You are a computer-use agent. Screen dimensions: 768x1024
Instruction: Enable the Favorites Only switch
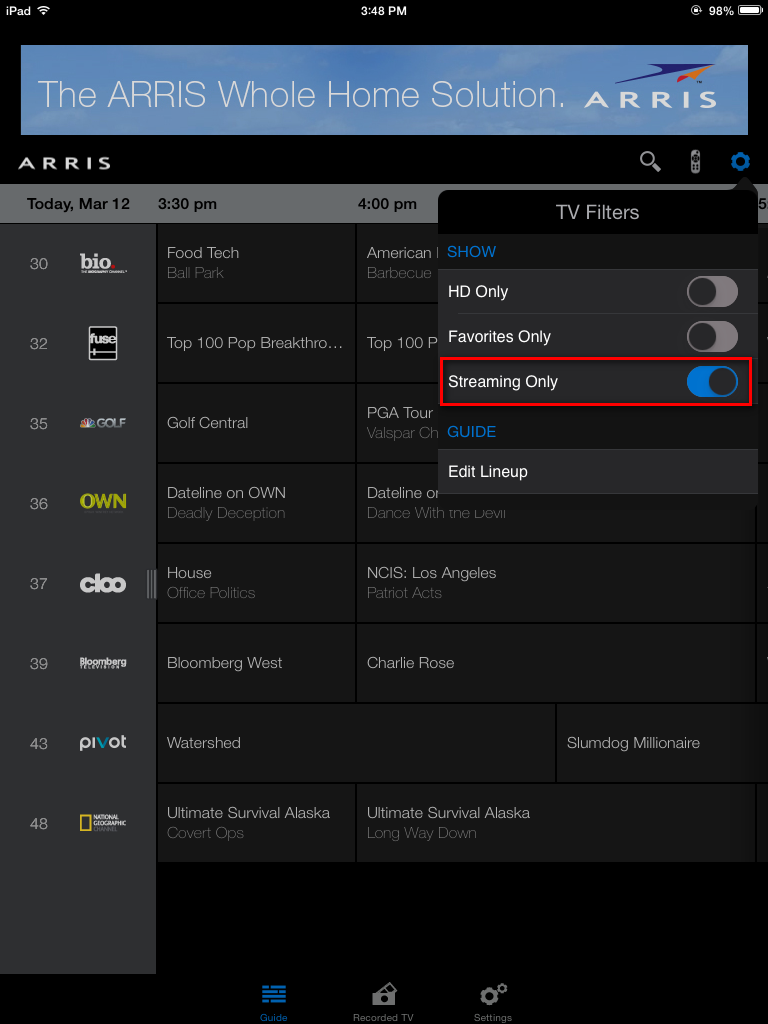[712, 336]
